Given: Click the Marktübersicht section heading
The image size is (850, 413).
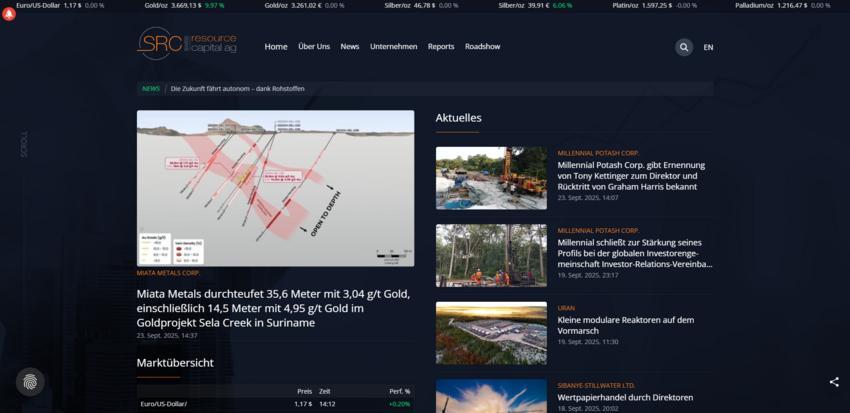Looking at the screenshot, I should (175, 363).
